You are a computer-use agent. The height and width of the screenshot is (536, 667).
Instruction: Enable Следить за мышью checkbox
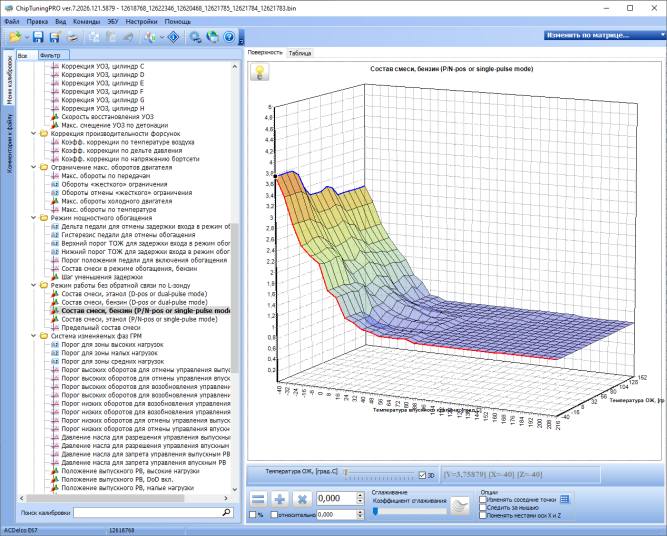pyautogui.click(x=483, y=507)
